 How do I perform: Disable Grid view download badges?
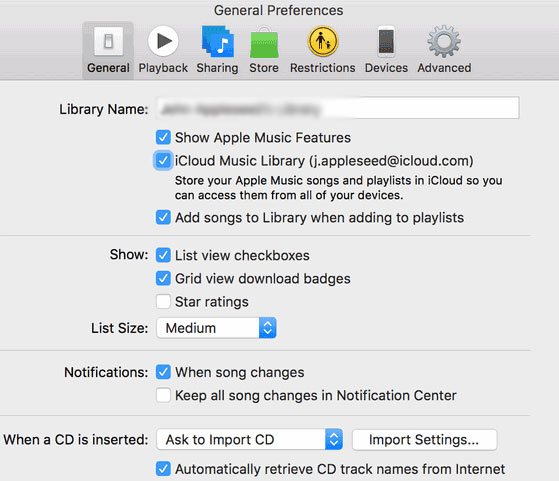tap(163, 278)
